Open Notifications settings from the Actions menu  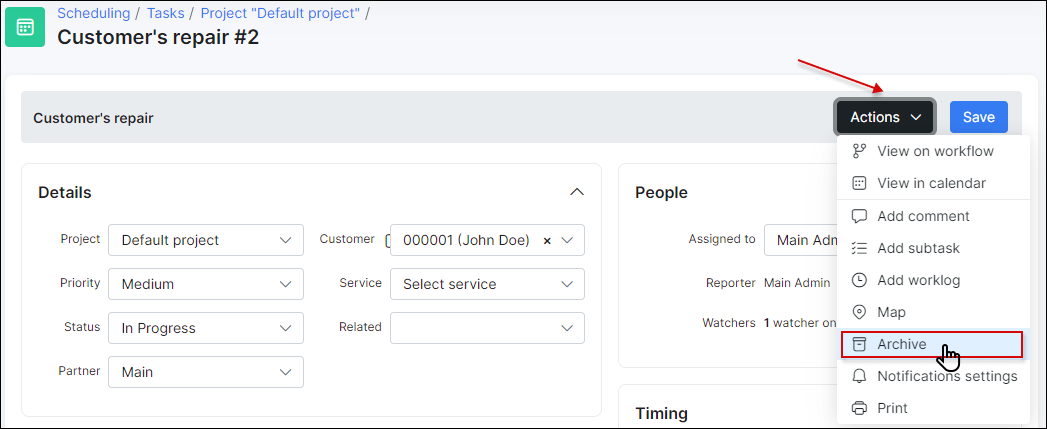(935, 376)
